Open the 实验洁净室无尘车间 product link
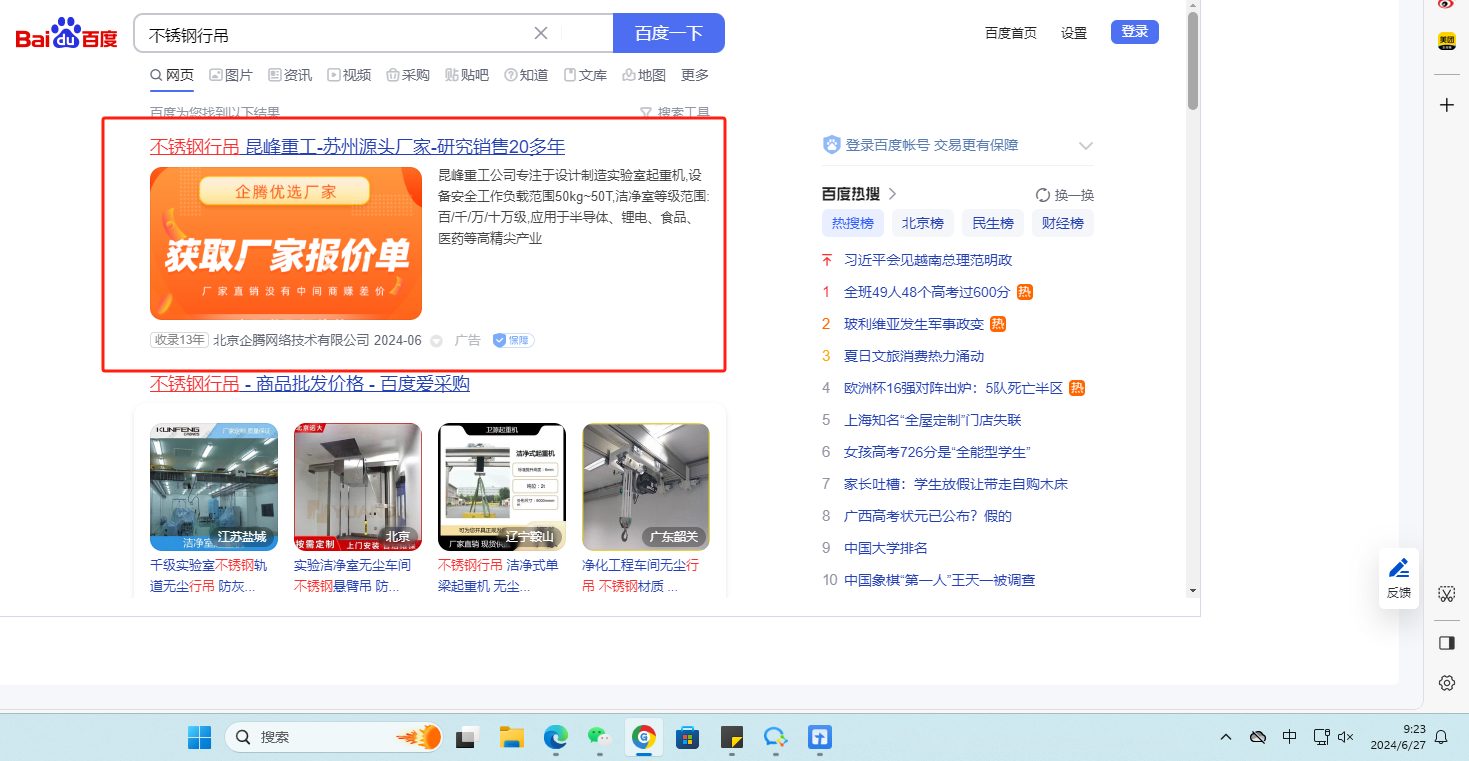 point(352,575)
